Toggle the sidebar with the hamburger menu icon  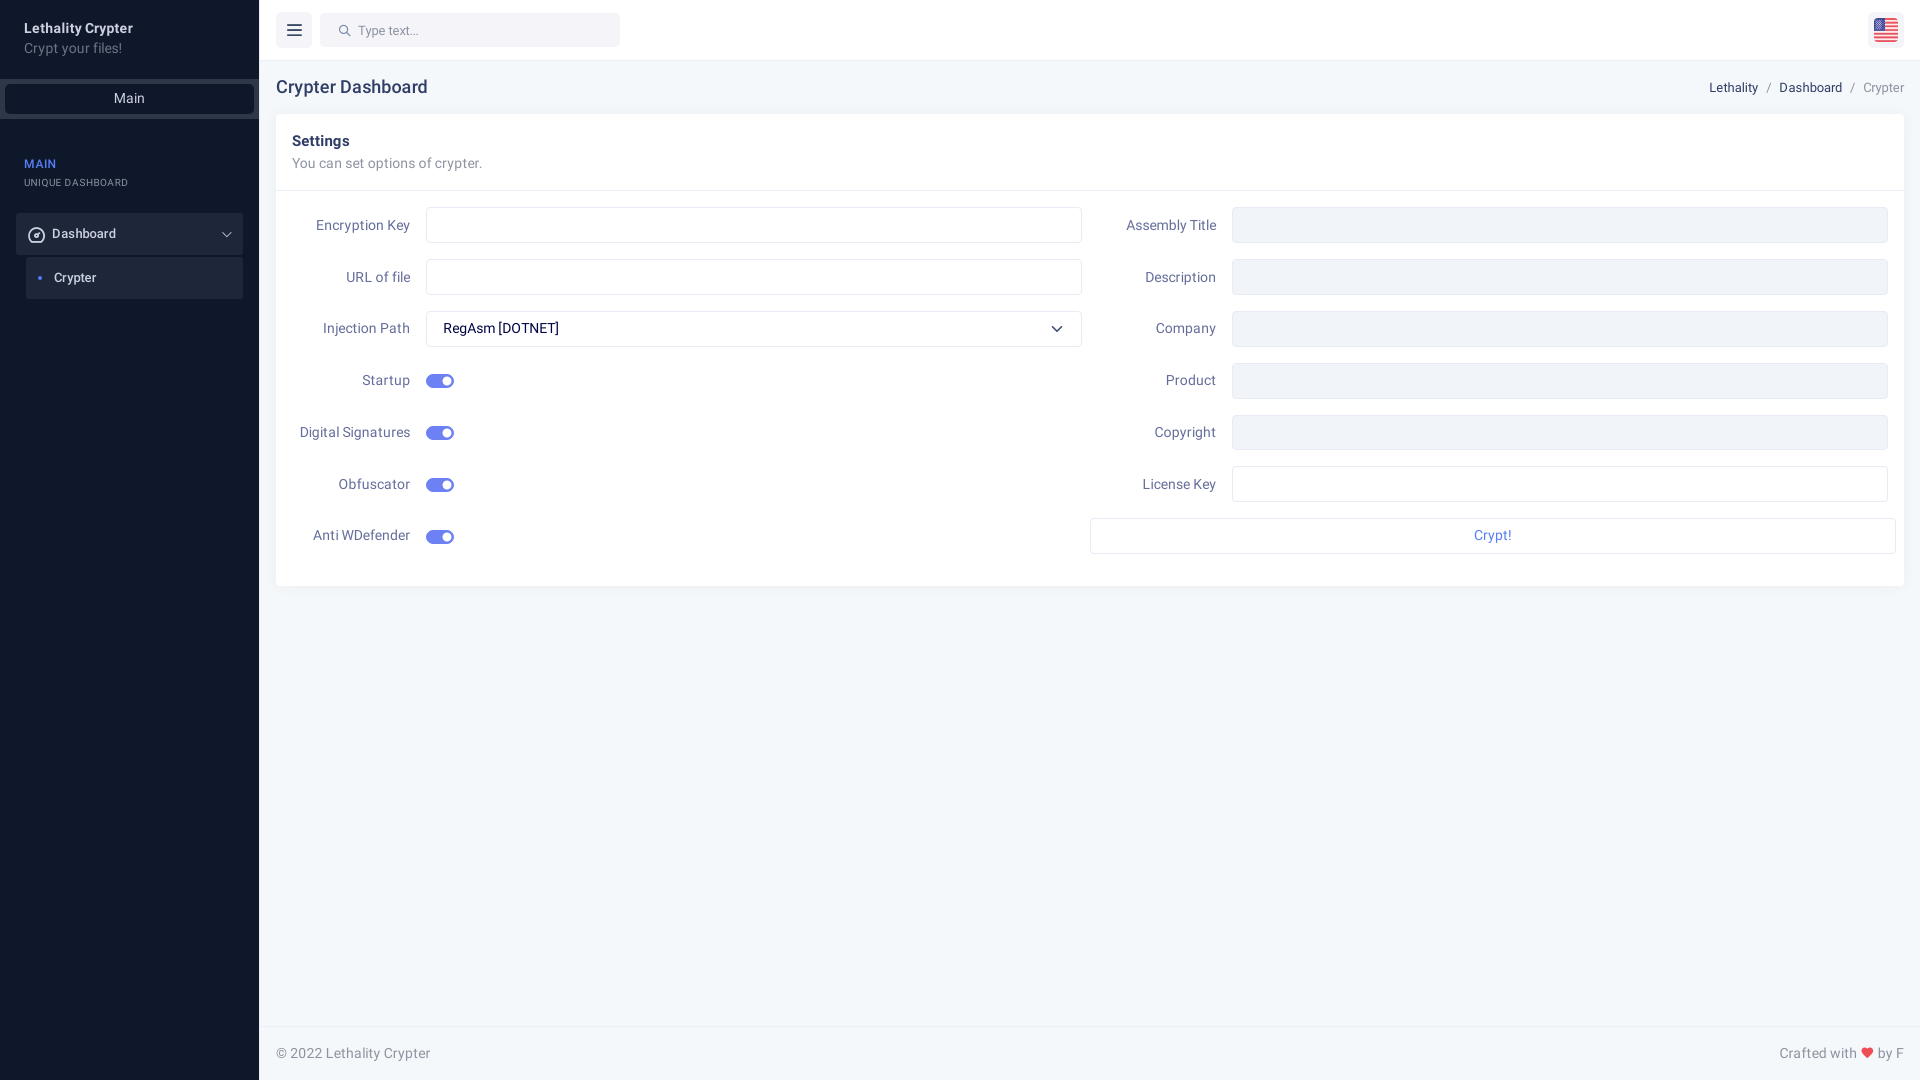click(294, 30)
